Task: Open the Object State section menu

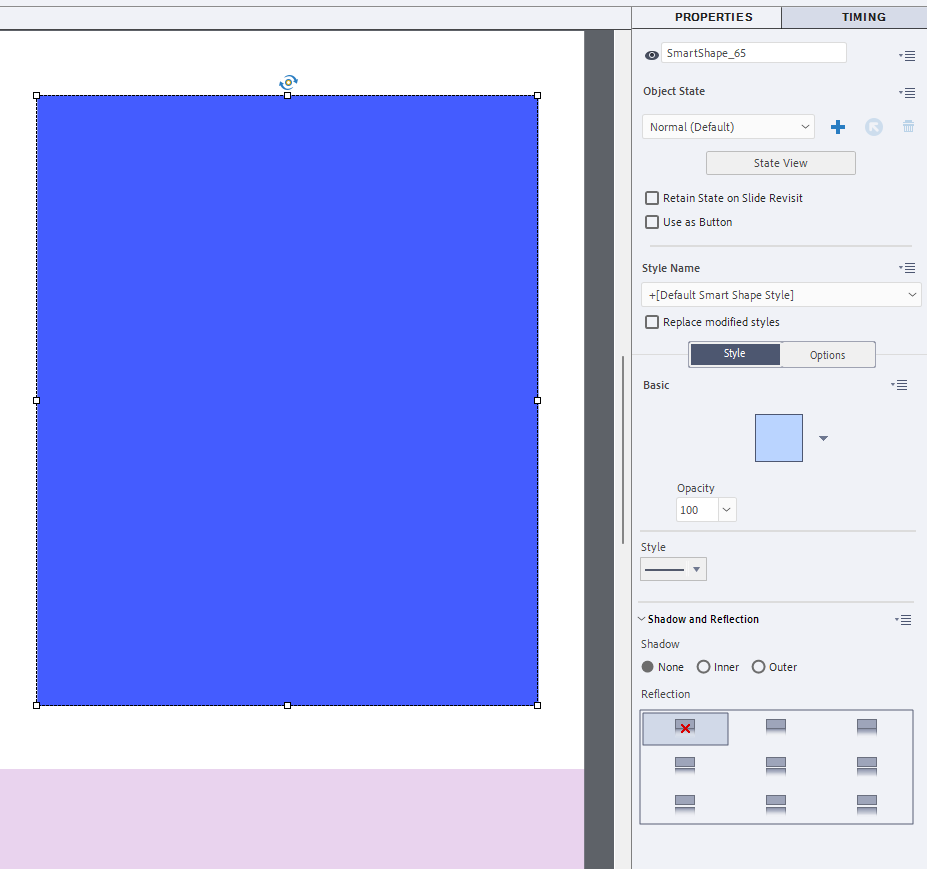Action: [x=906, y=92]
